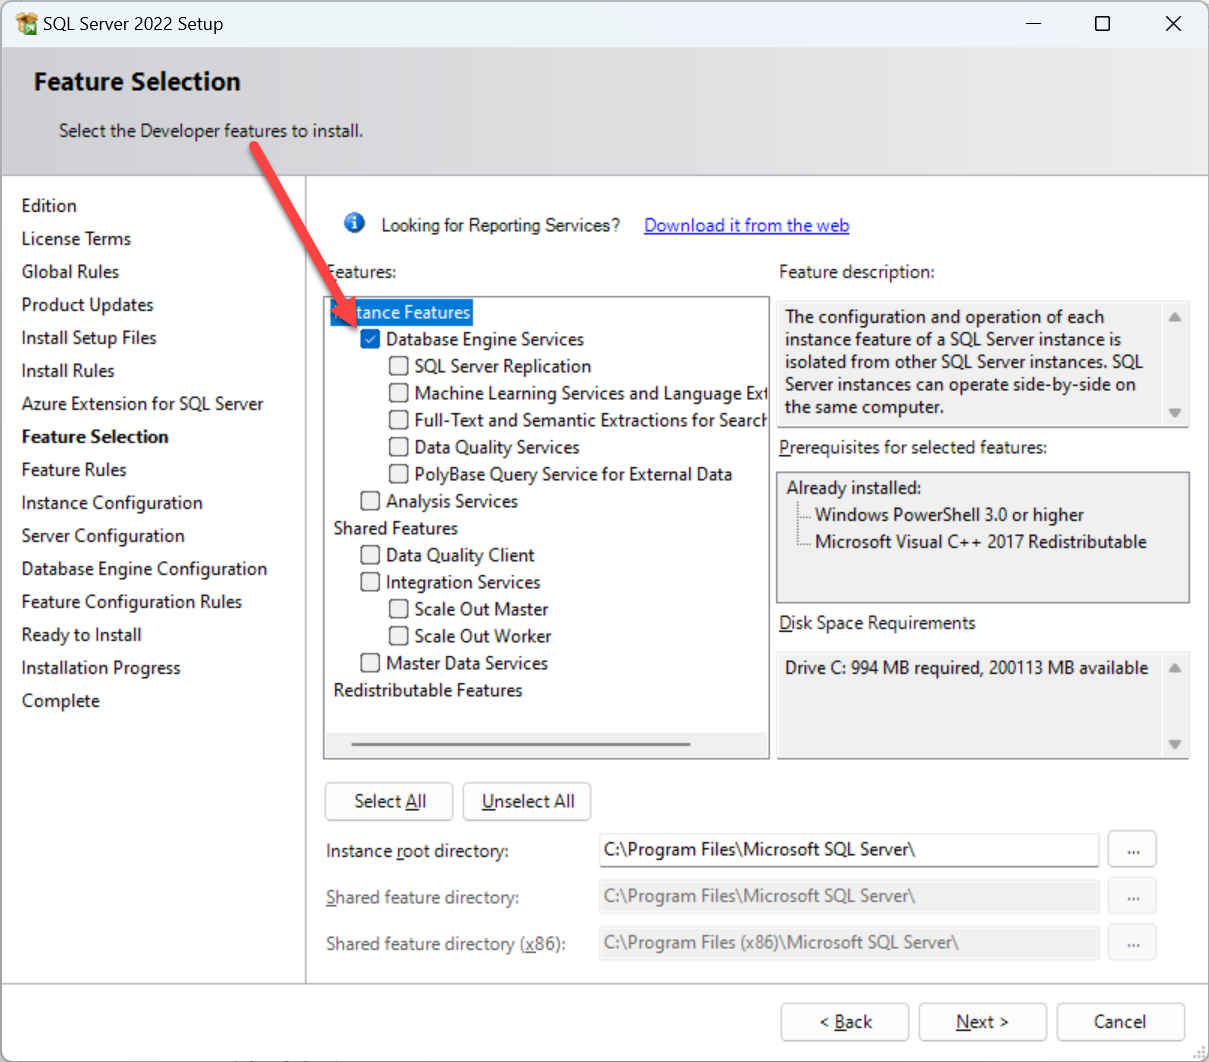Viewport: 1209px width, 1062px height.
Task: Click Windows PowerShell 3.0 or higher entry
Action: (949, 514)
